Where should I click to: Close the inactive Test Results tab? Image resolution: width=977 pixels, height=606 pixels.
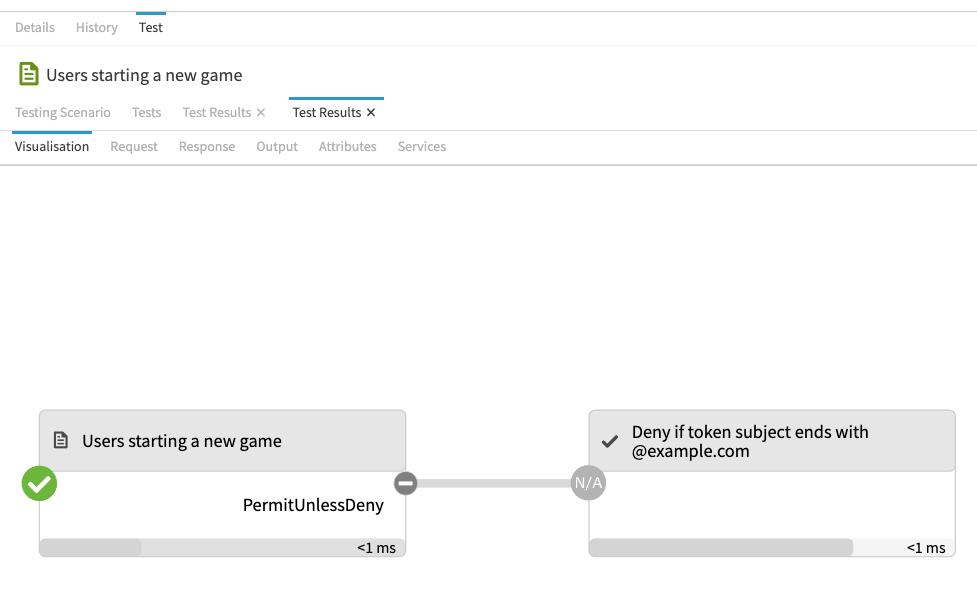coord(261,113)
